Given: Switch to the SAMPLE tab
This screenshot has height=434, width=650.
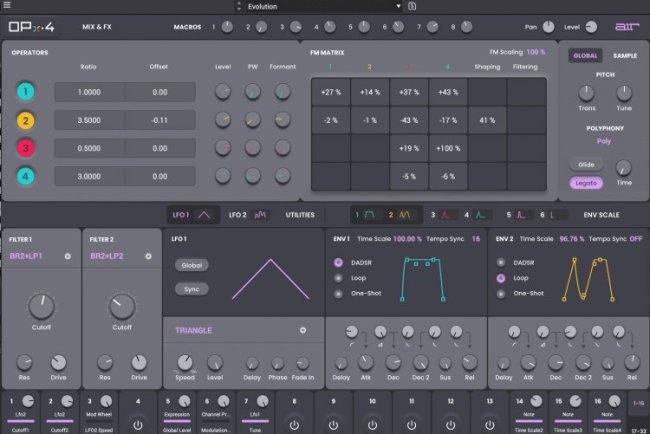Looking at the screenshot, I should tap(625, 56).
